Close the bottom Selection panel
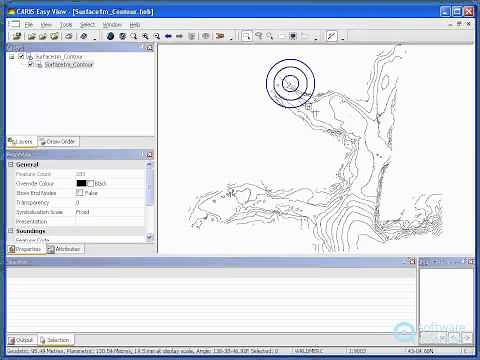 (412, 262)
